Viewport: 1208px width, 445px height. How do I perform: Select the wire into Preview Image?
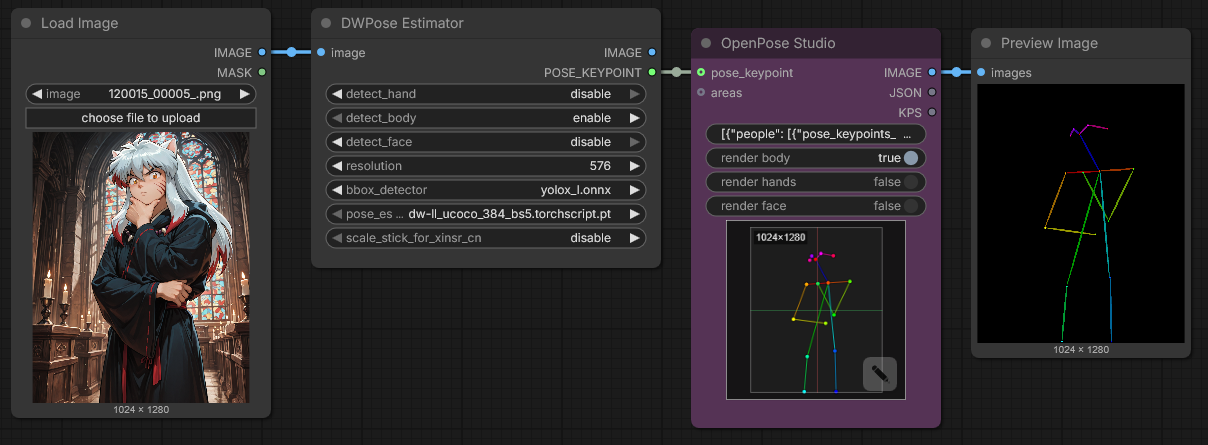pyautogui.click(x=956, y=72)
